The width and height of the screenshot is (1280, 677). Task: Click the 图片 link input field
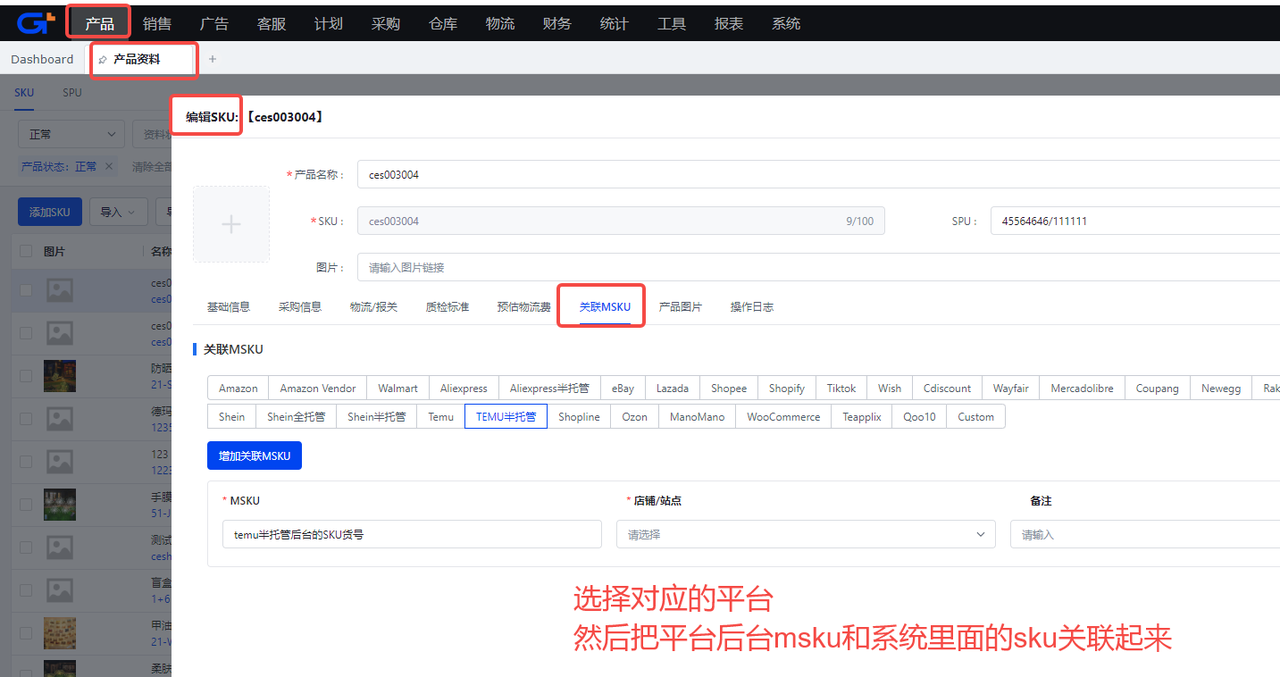[x=818, y=267]
